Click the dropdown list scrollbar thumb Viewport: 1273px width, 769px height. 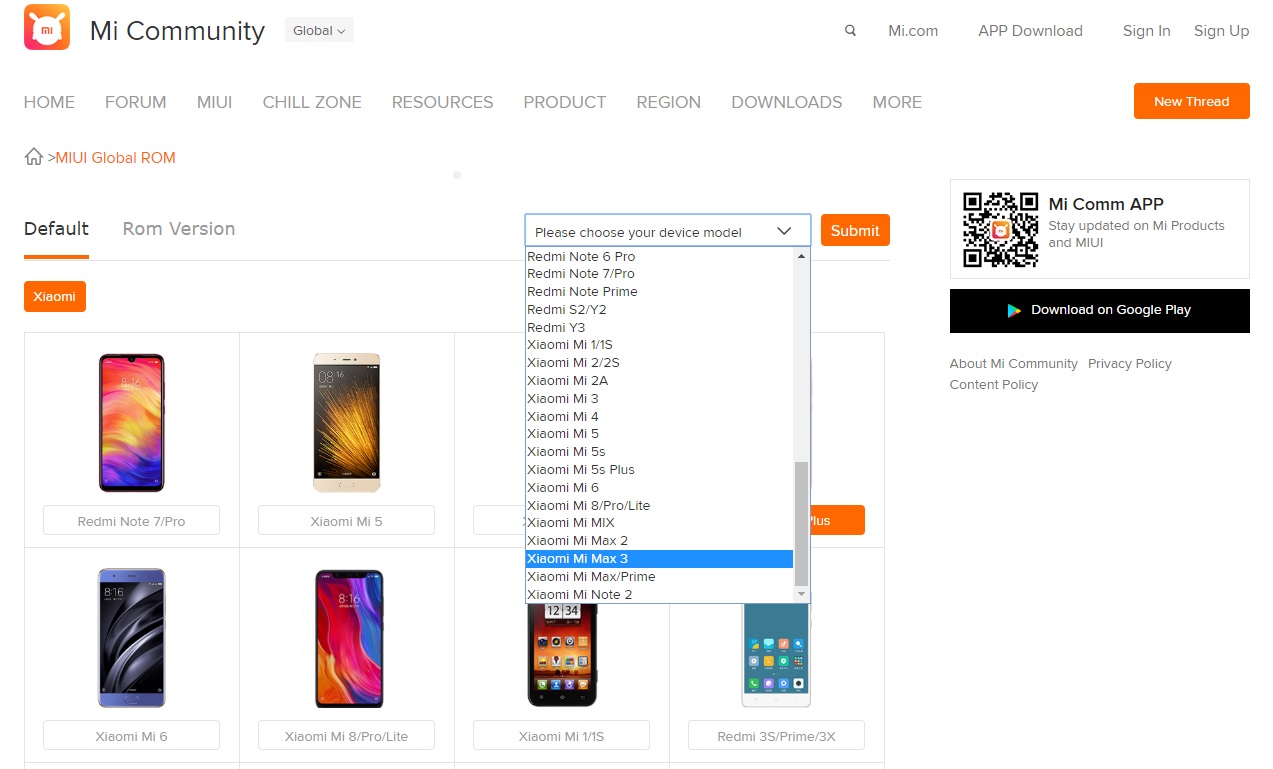click(x=801, y=523)
